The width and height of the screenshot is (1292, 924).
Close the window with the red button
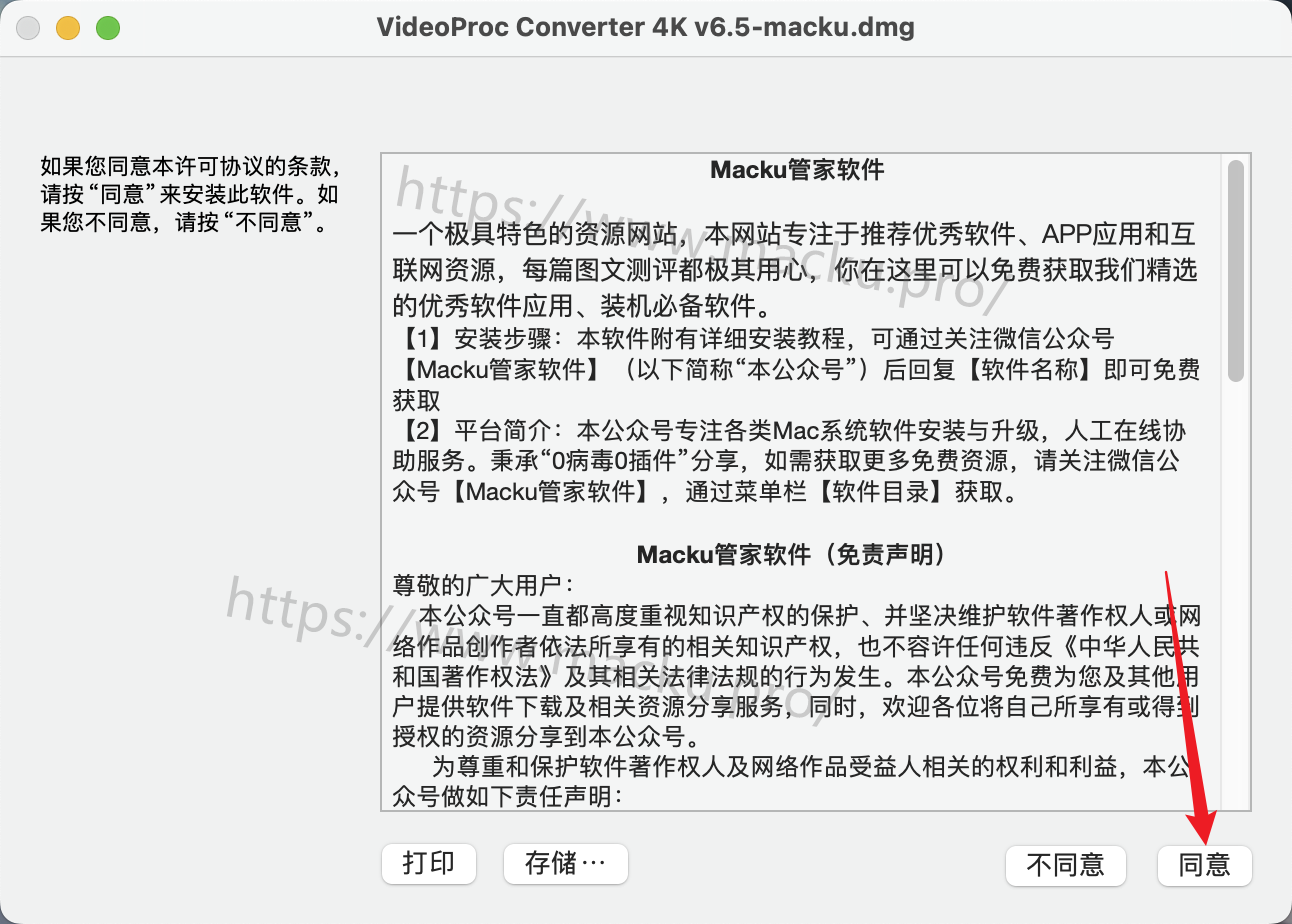[28, 28]
